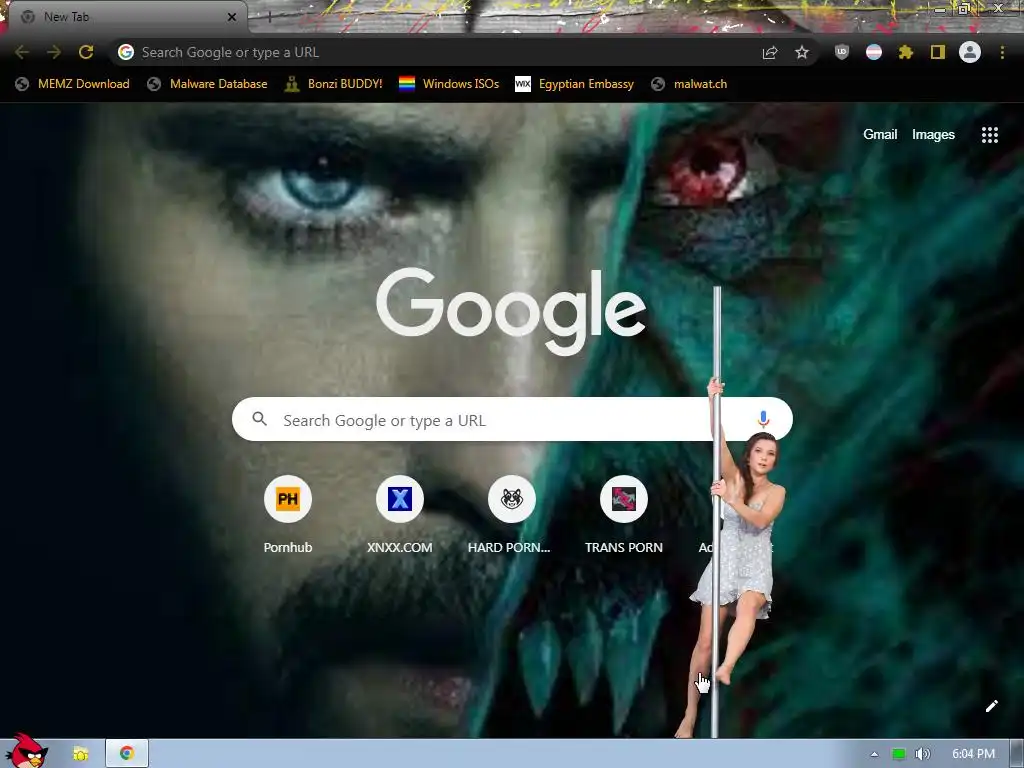Open the Chrome profile avatar

pos(970,52)
